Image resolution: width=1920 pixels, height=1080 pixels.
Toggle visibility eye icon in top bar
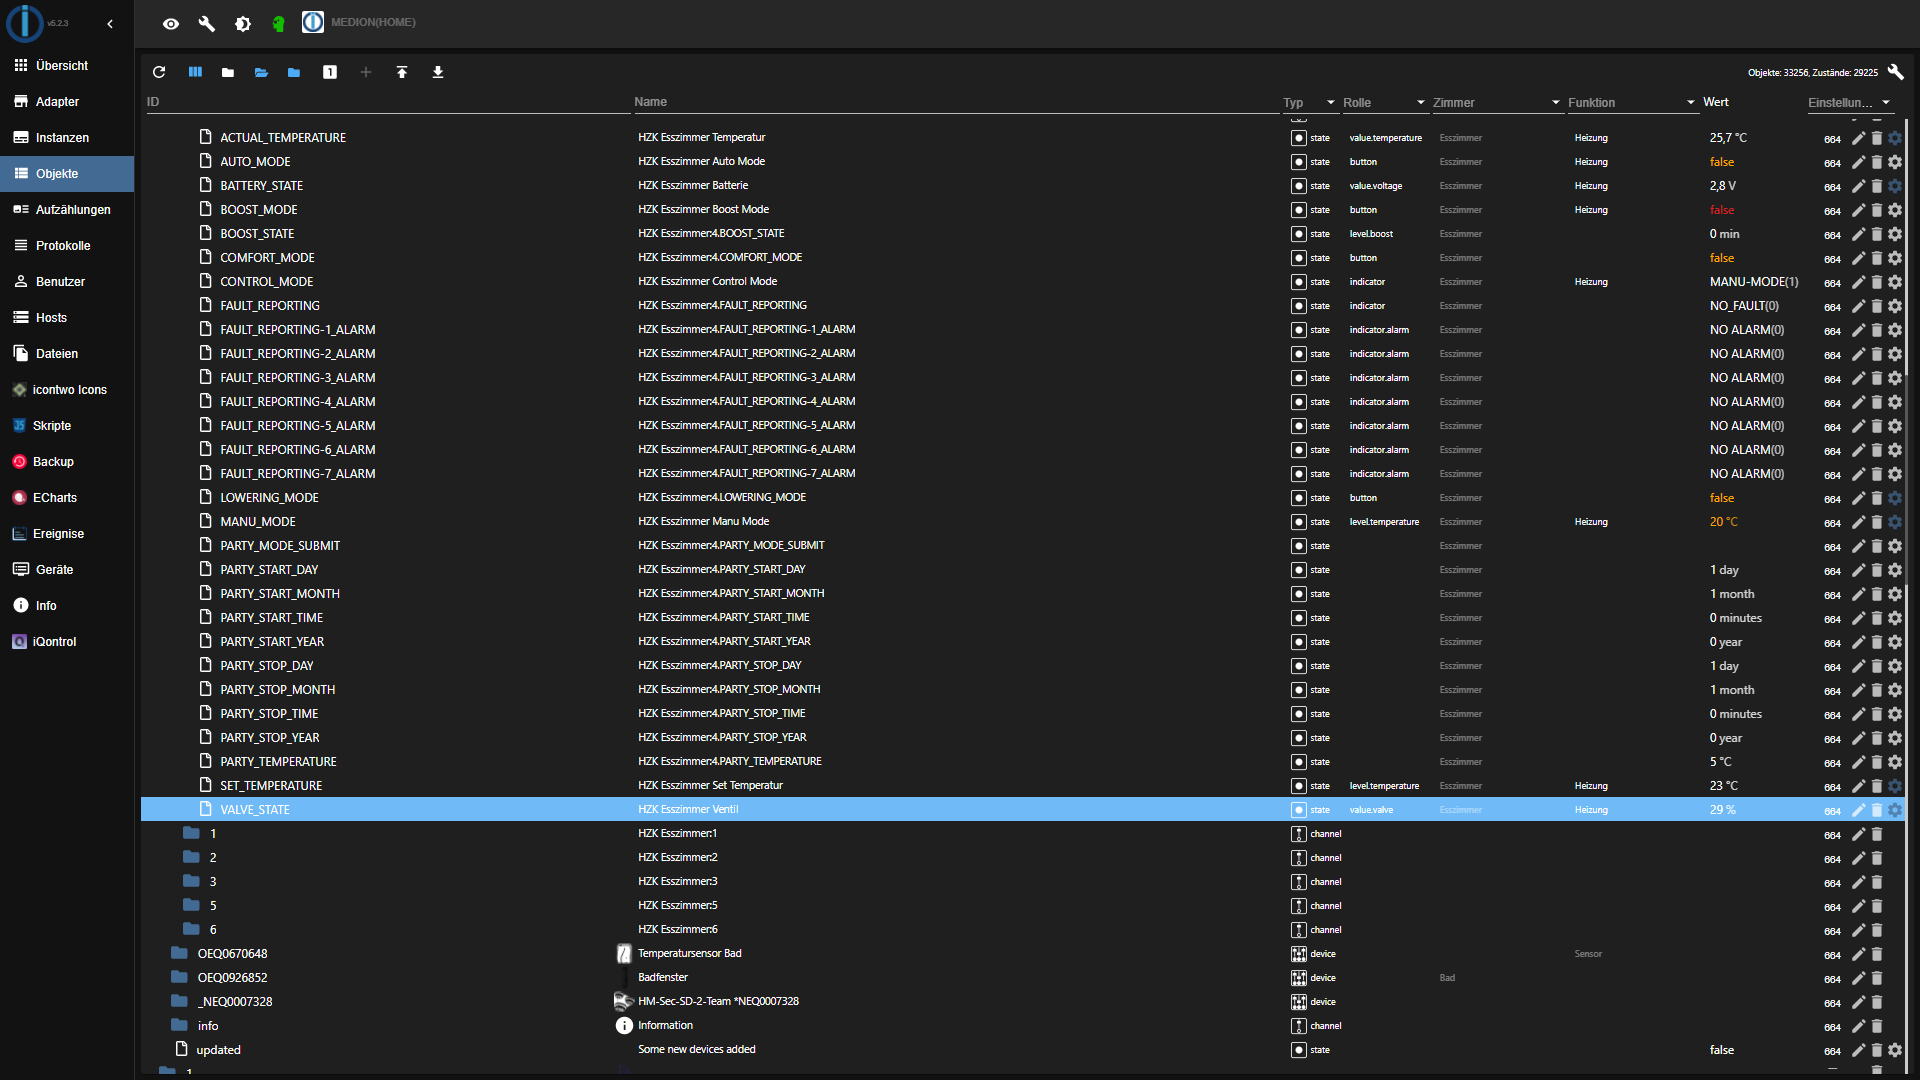coord(171,23)
